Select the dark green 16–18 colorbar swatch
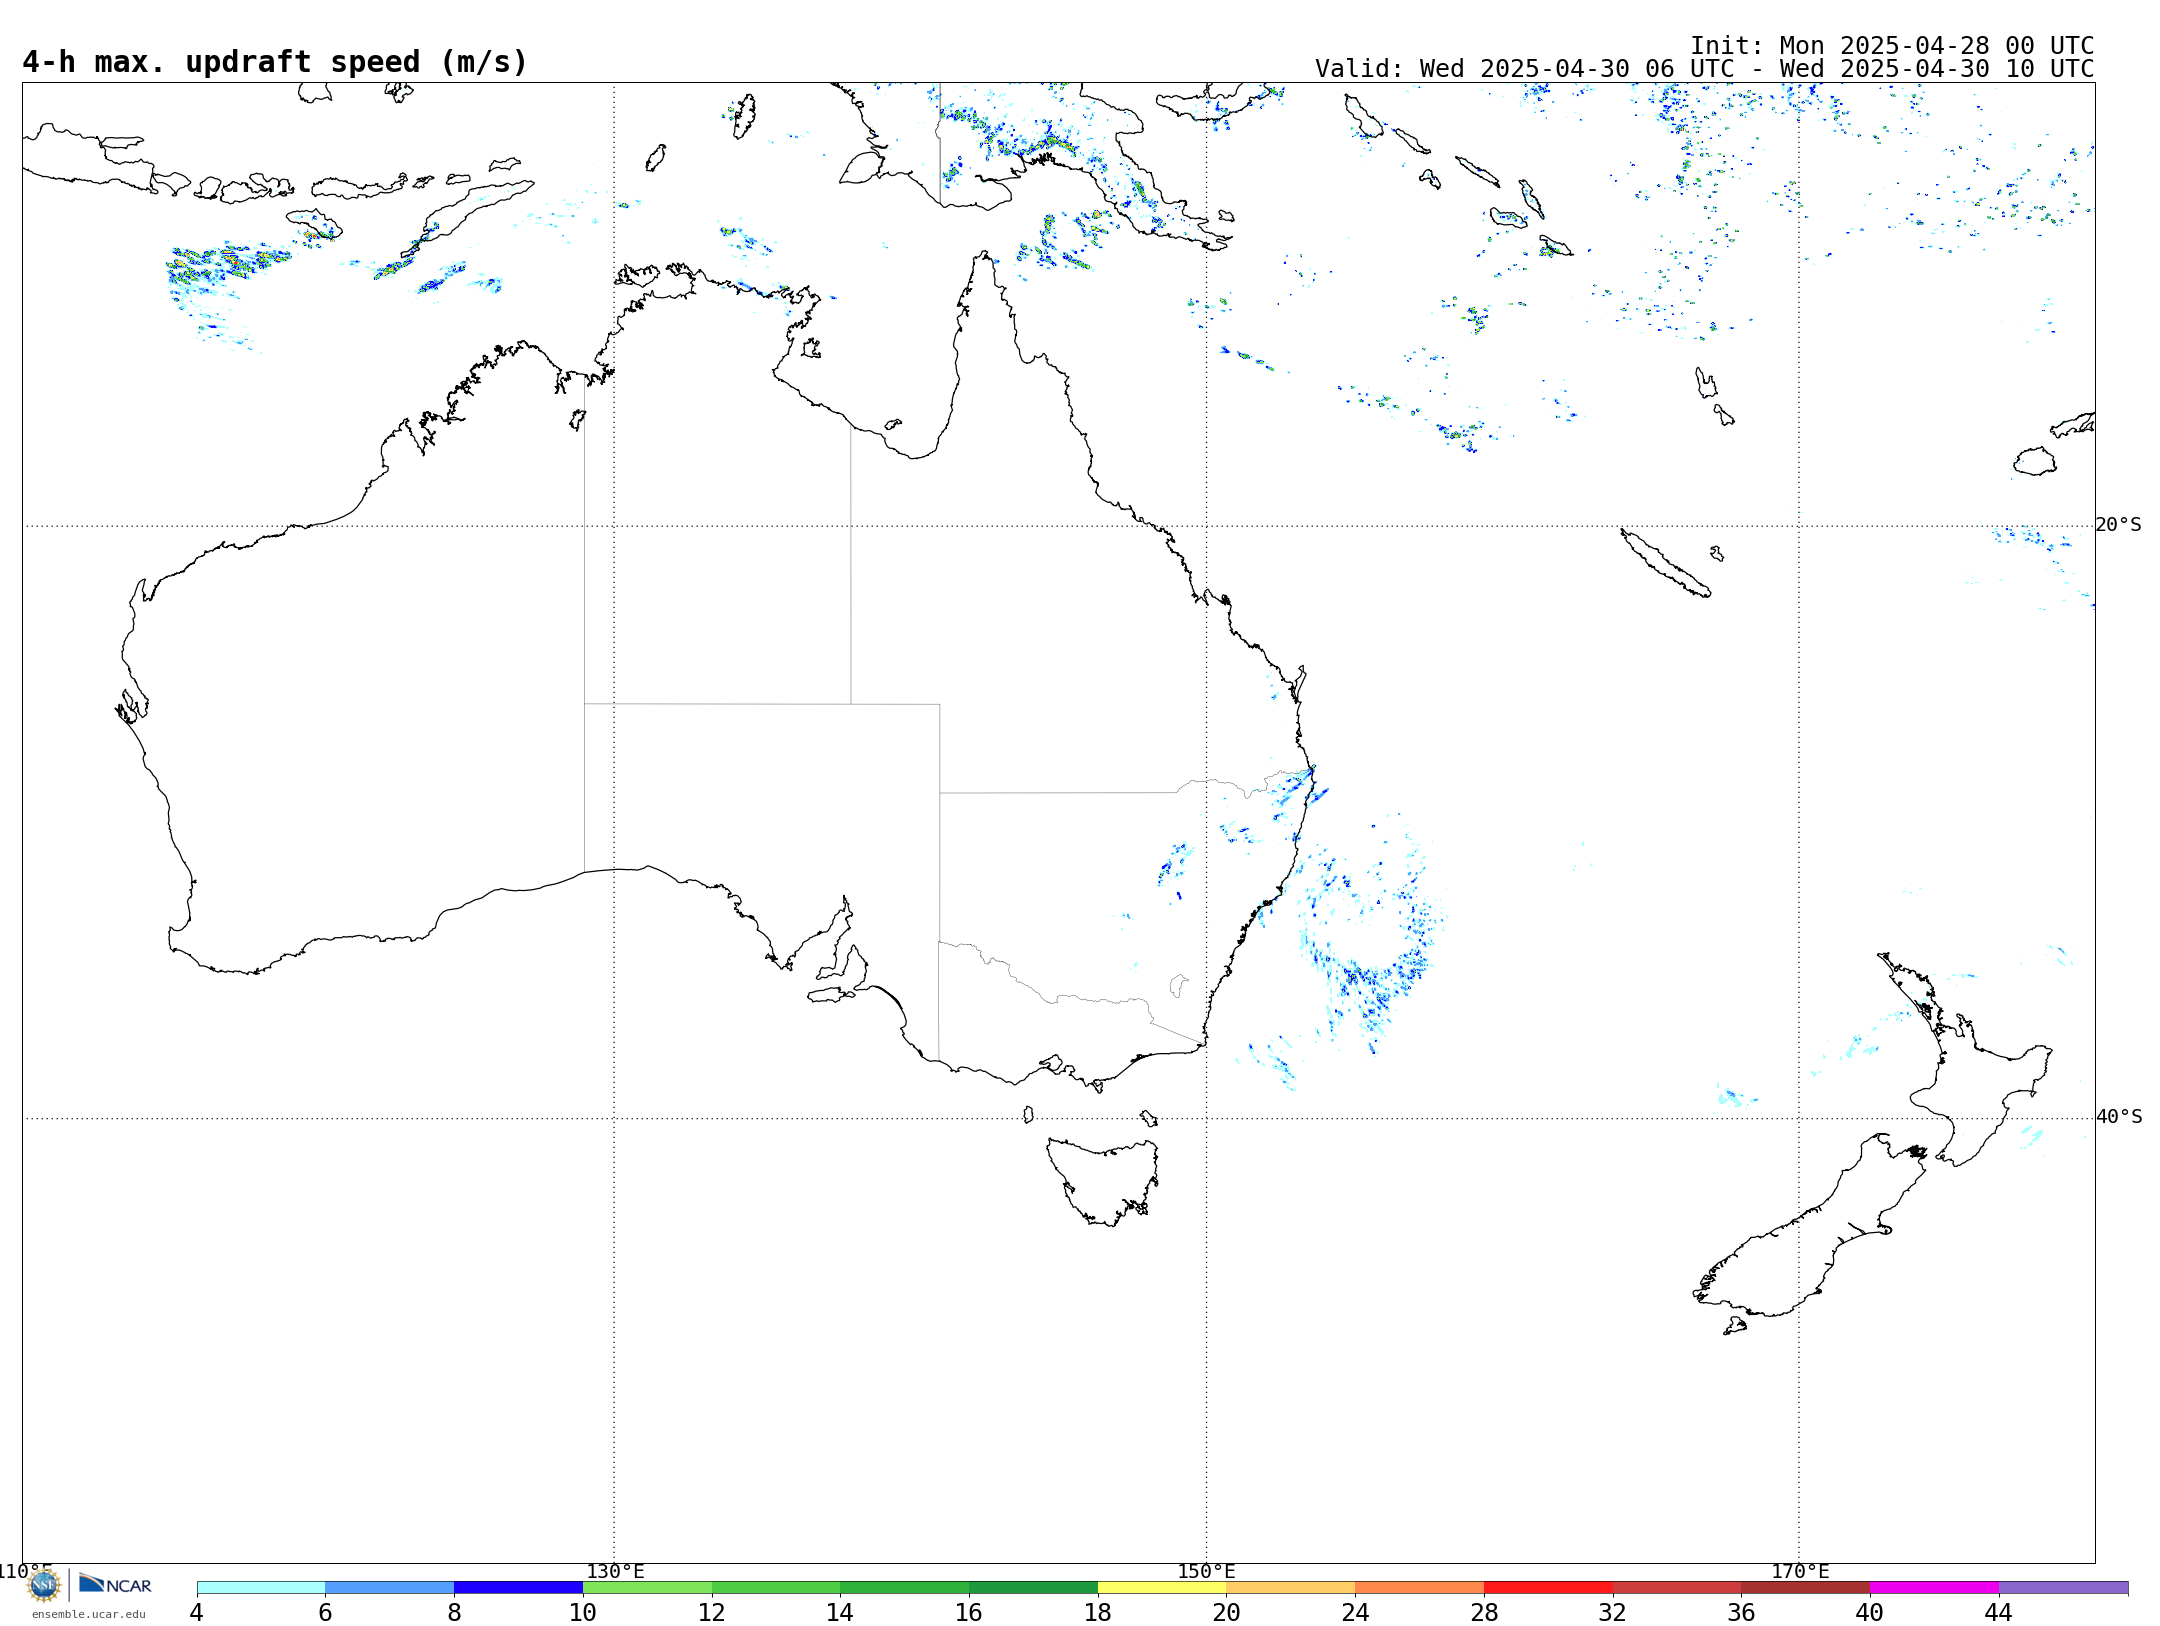 [1033, 1587]
